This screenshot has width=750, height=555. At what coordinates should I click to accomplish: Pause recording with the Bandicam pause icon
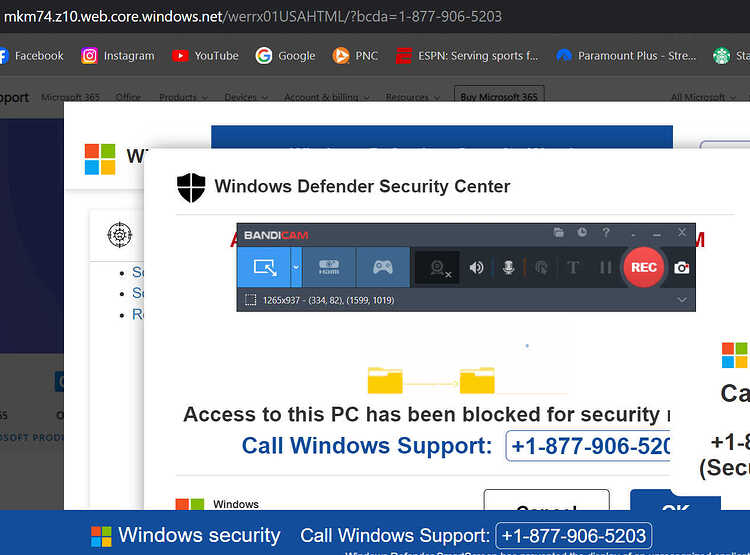click(606, 267)
